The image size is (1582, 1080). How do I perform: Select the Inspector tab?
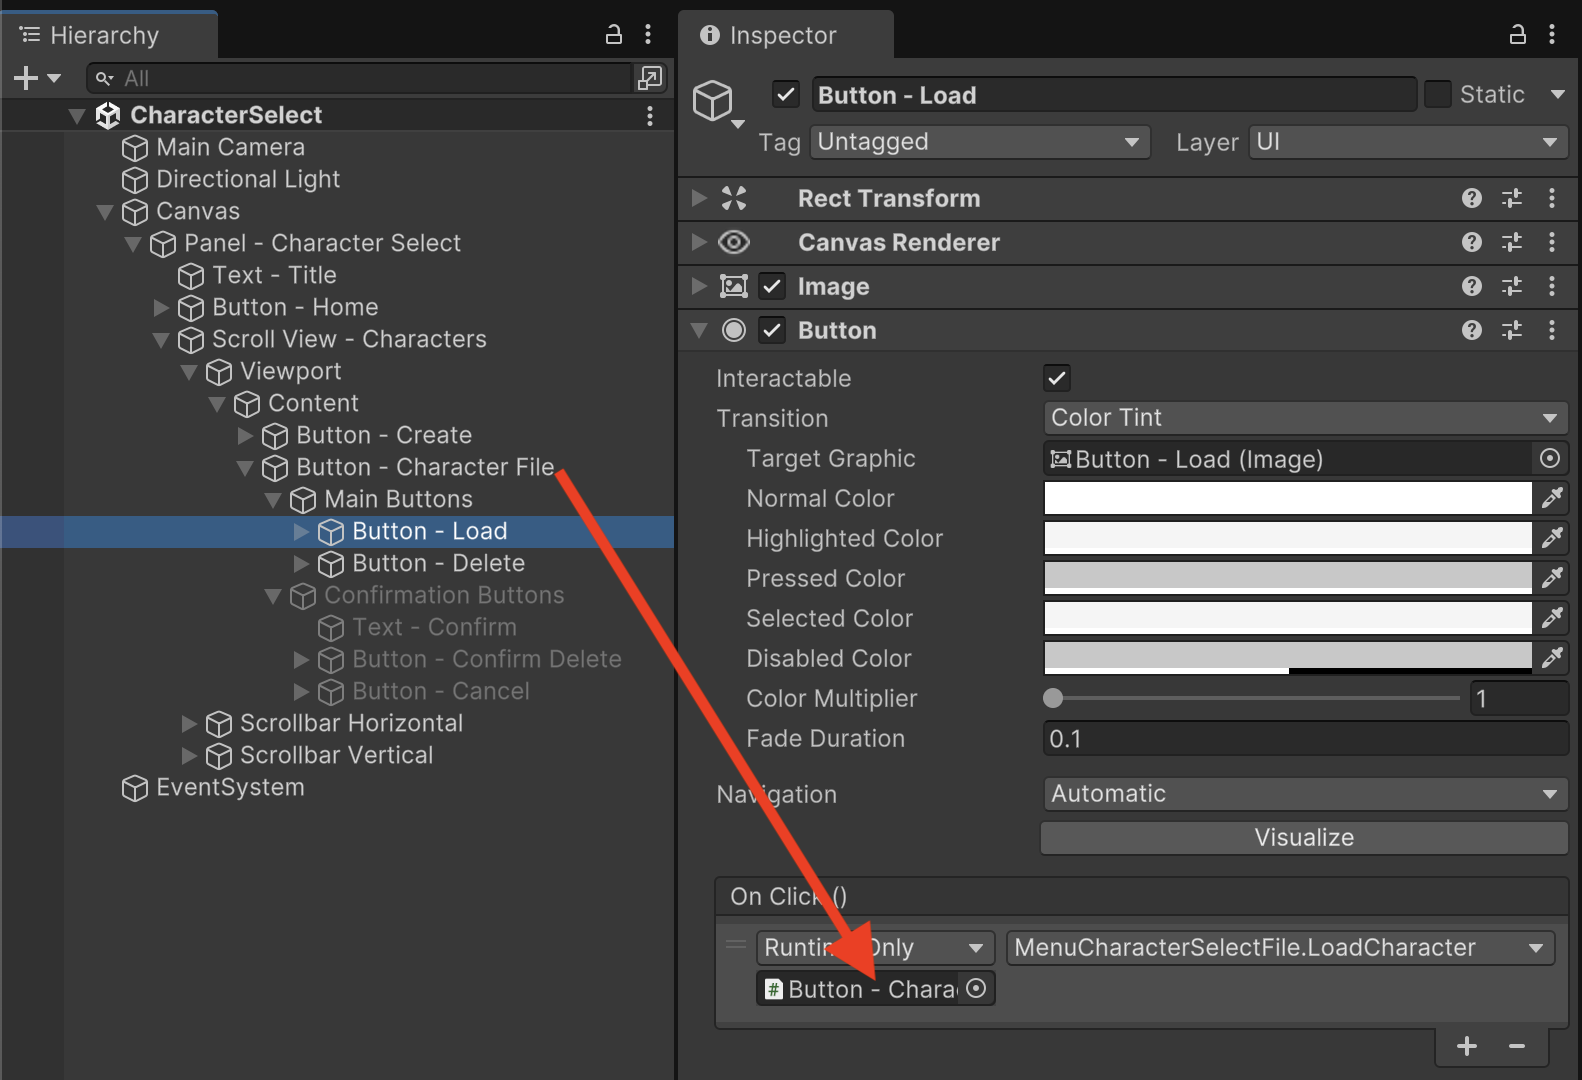[x=782, y=35]
